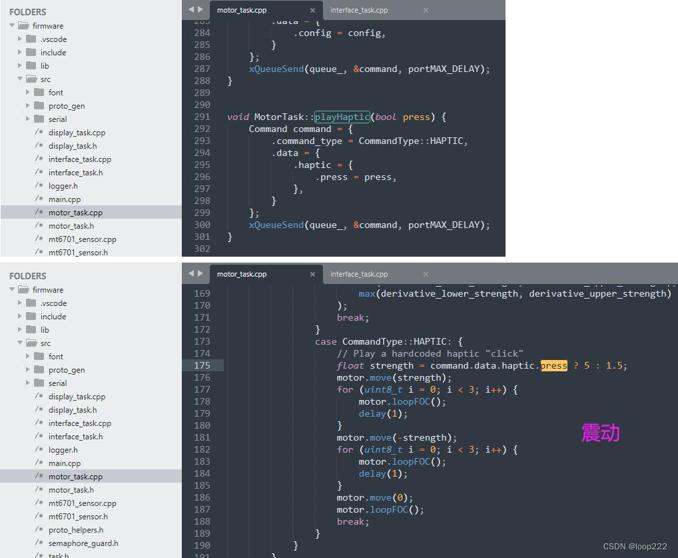
Task: Click the playHaptic function name on line 291
Action: click(342, 117)
